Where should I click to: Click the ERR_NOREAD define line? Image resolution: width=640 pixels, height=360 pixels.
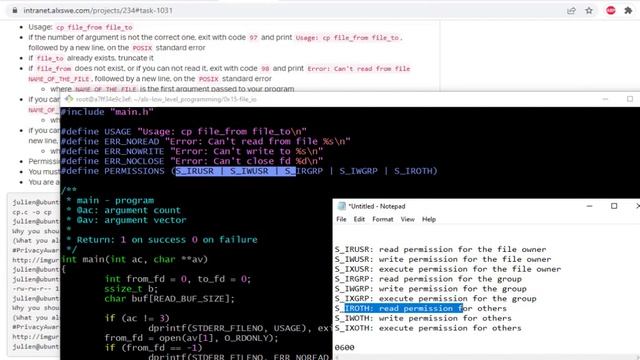[x=206, y=141]
